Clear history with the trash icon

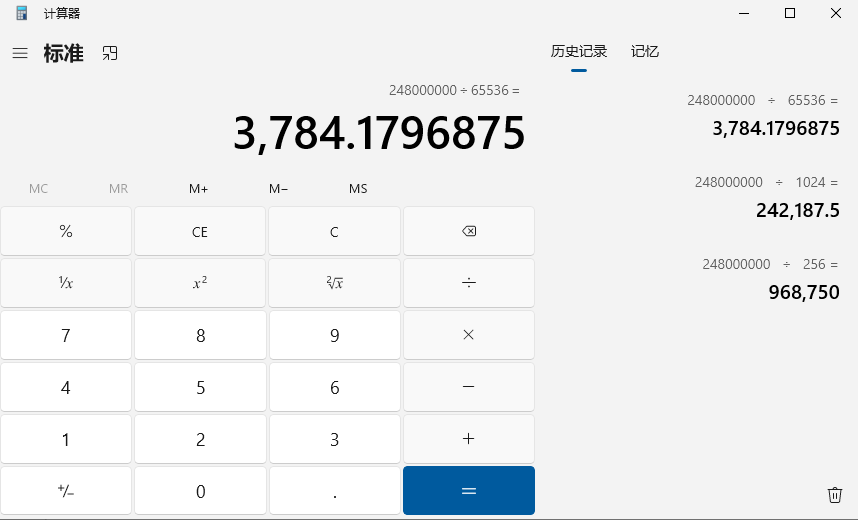pos(834,494)
